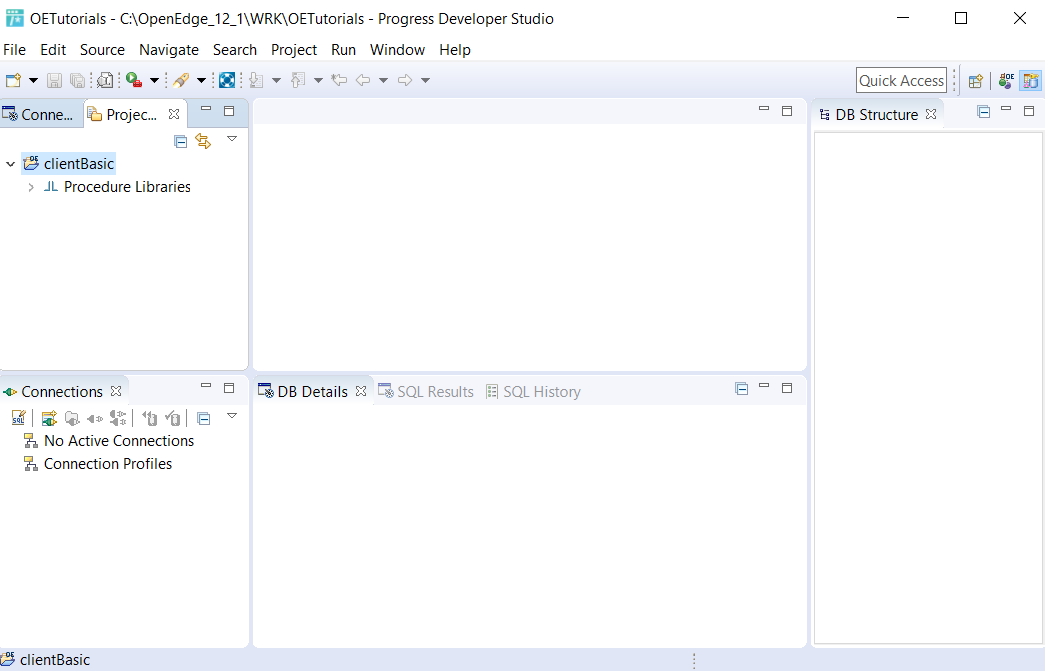Viewport: 1045px width, 671px height.
Task: Open the Window menu
Action: click(397, 50)
